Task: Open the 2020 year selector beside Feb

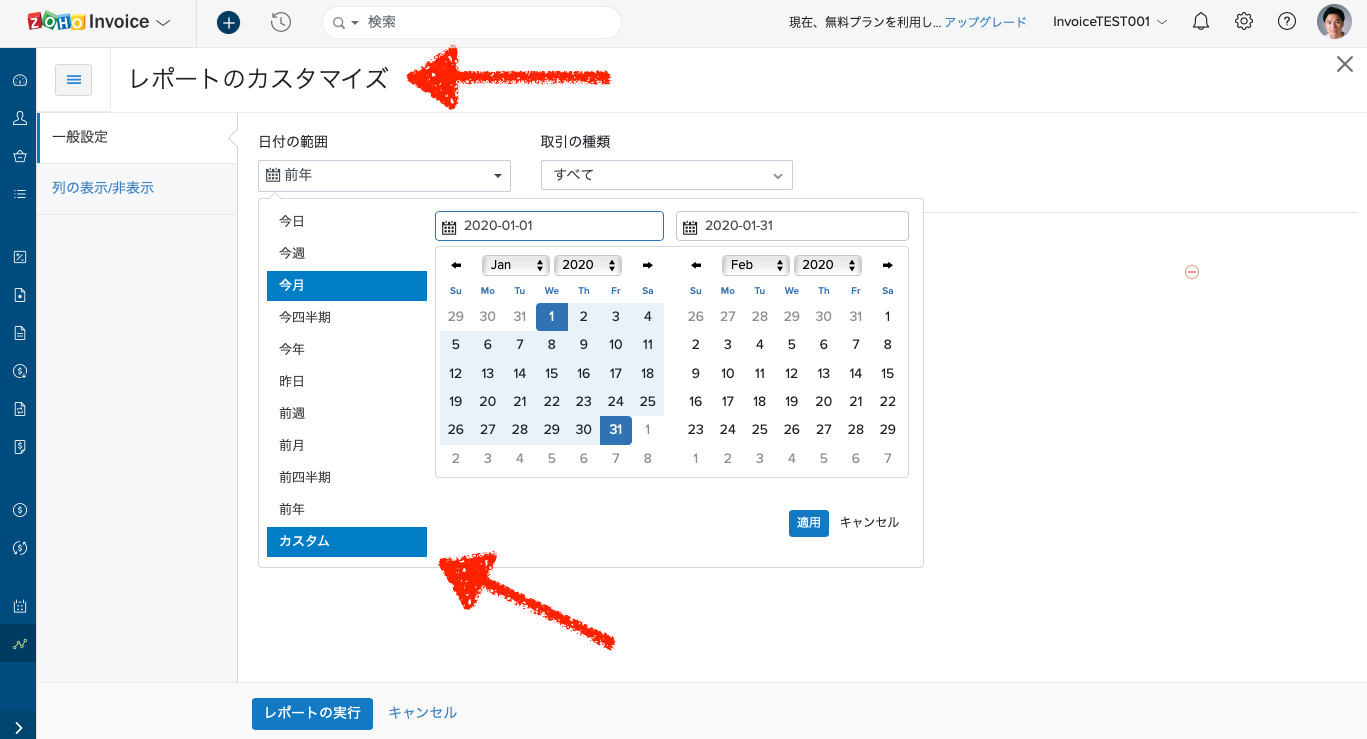Action: [x=828, y=265]
